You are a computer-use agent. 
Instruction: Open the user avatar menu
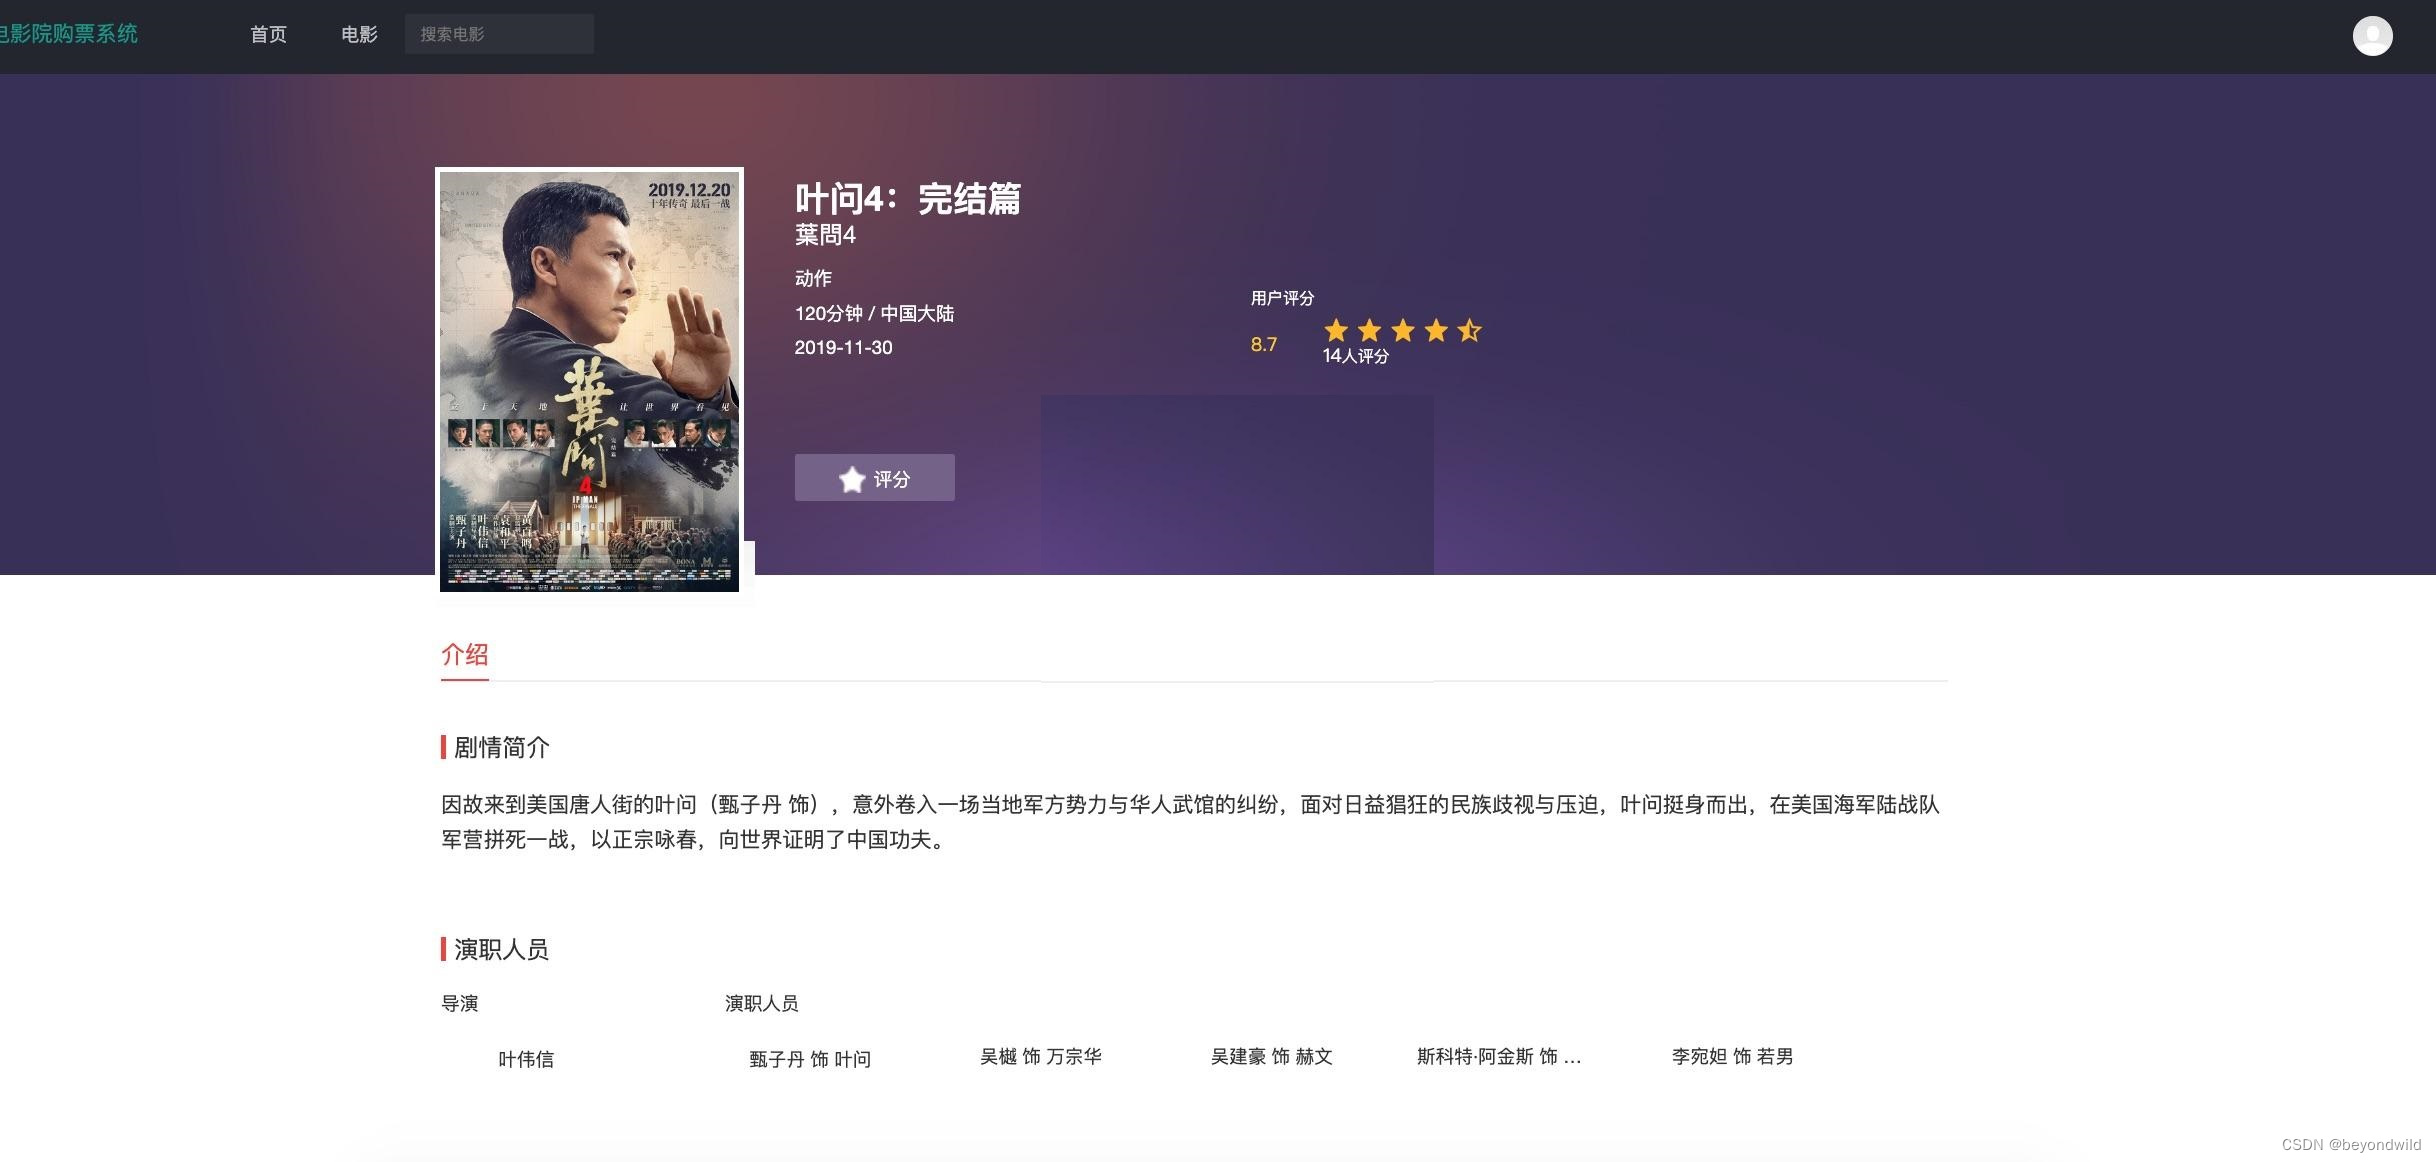click(x=2373, y=35)
